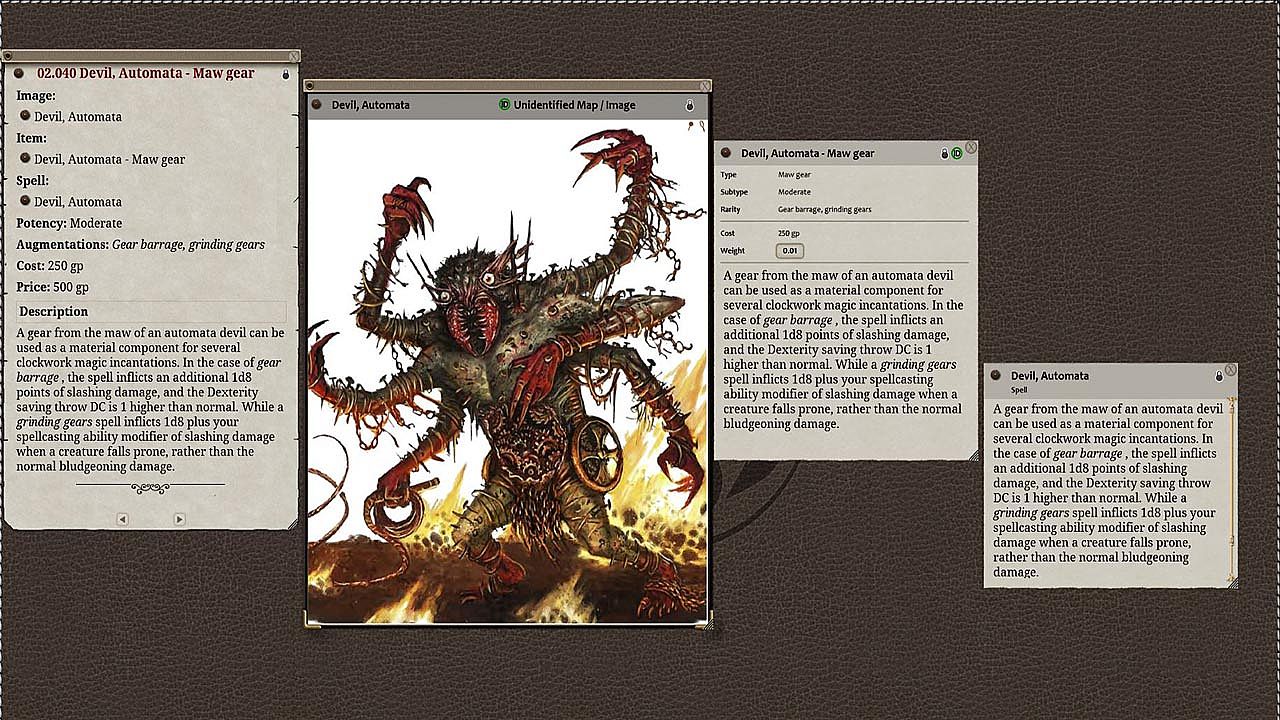The image size is (1280, 720).
Task: Toggle the green ID icon on image window
Action: pos(505,105)
